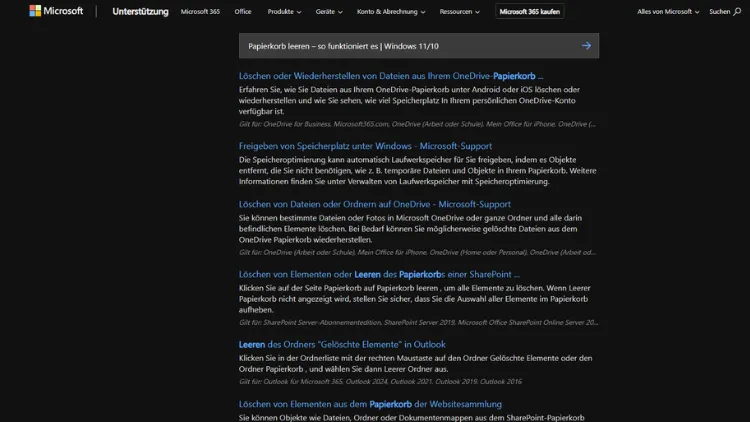This screenshot has width=750, height=422.
Task: Click Microsoft 365 kaufen button
Action: point(529,11)
